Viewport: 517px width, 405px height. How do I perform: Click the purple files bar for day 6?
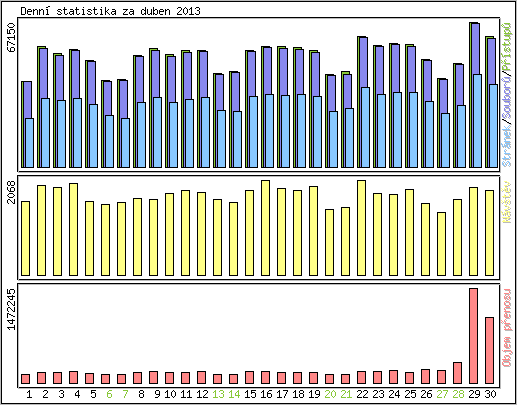coord(108,98)
